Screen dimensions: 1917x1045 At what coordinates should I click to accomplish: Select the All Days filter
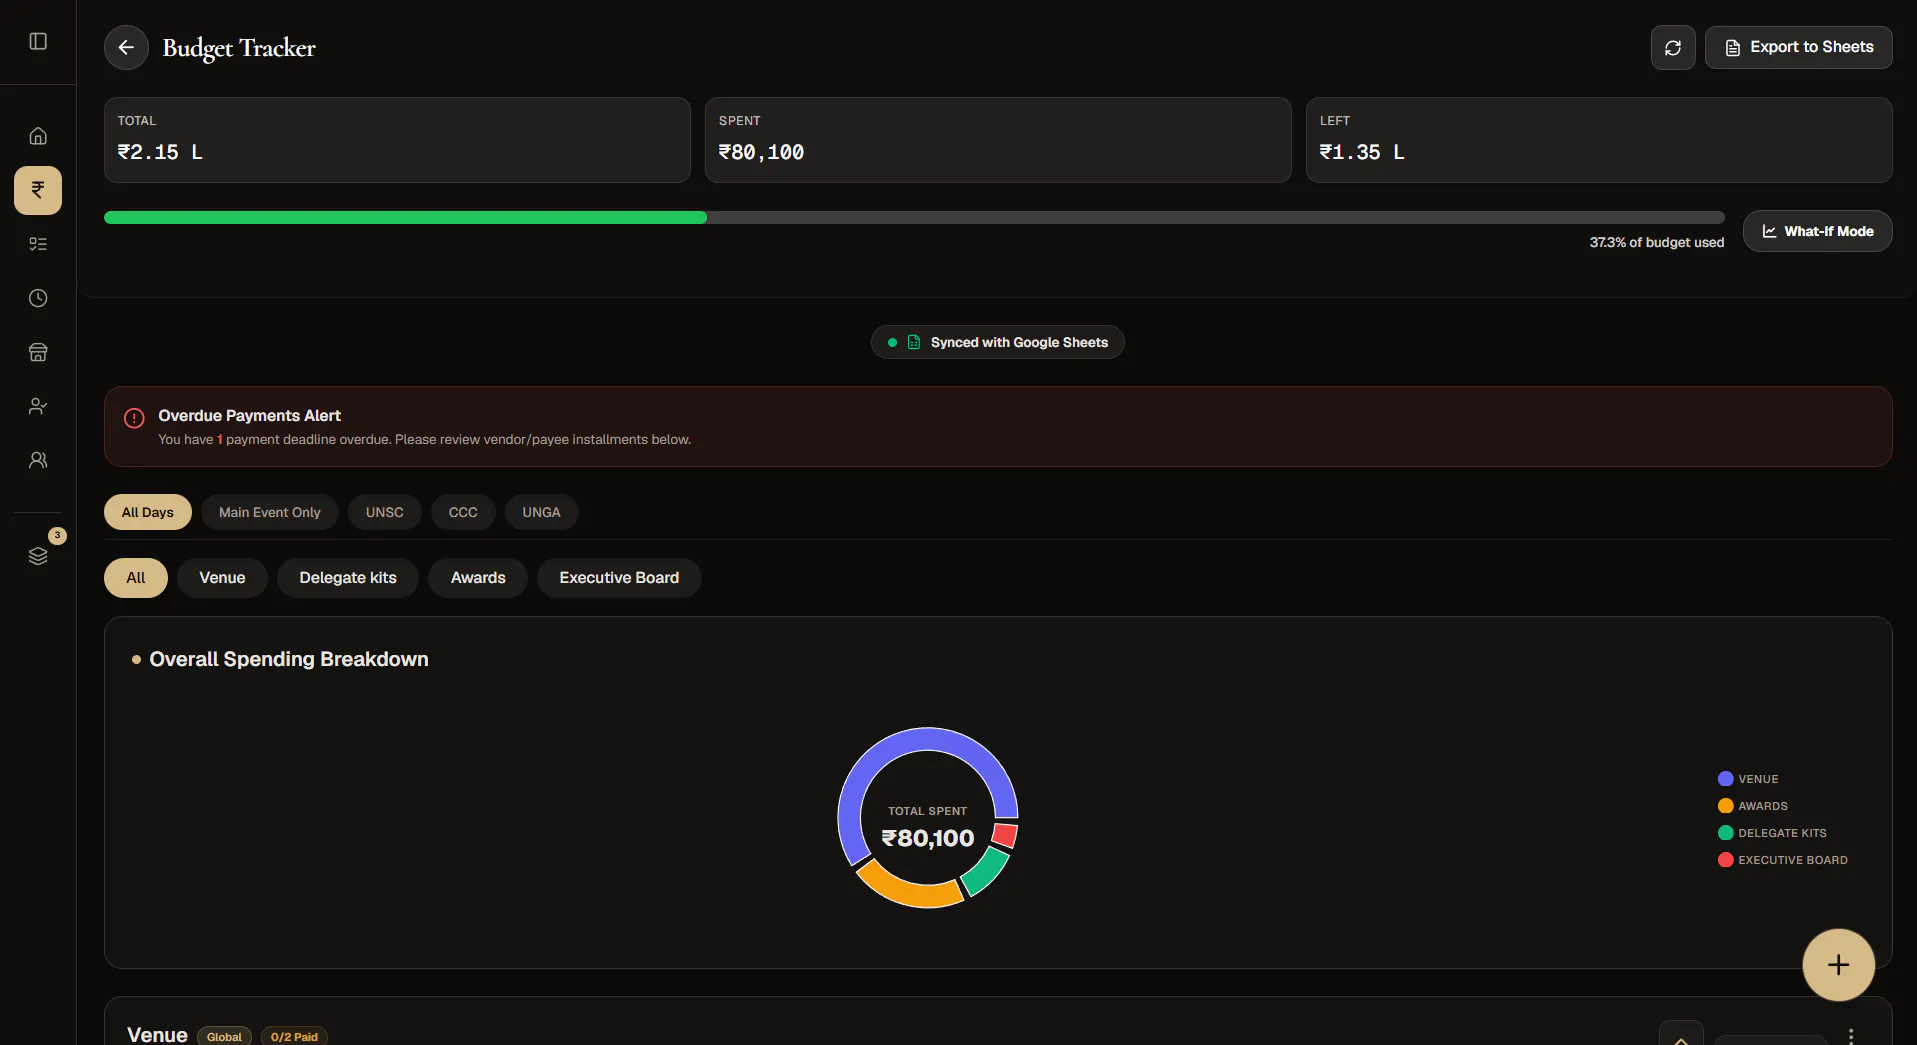pyautogui.click(x=148, y=512)
